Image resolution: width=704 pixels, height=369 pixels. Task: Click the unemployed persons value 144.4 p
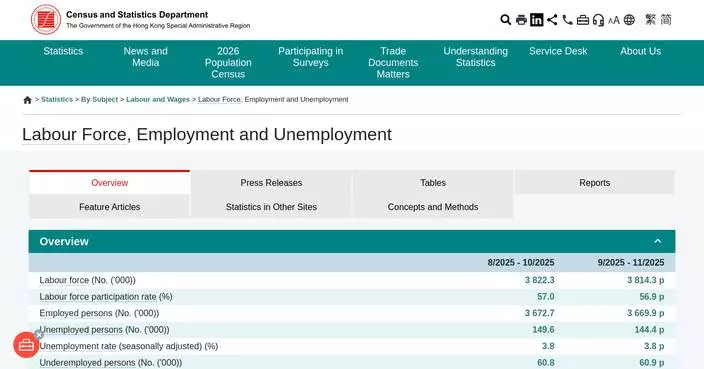(x=649, y=330)
